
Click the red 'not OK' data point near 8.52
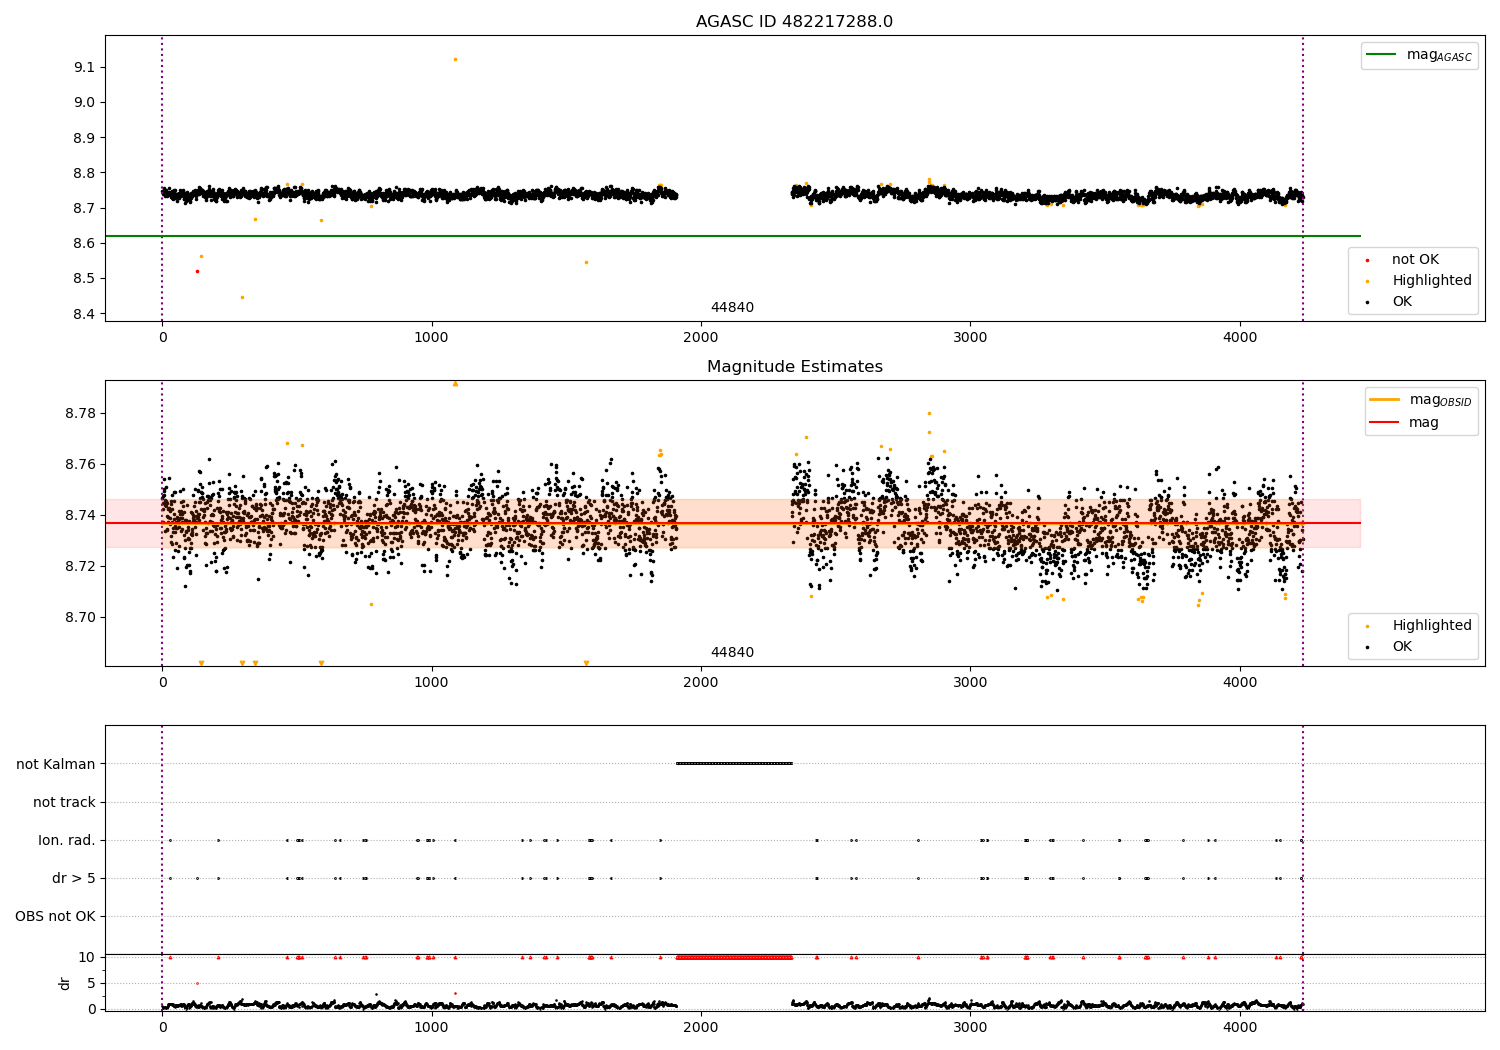(197, 271)
